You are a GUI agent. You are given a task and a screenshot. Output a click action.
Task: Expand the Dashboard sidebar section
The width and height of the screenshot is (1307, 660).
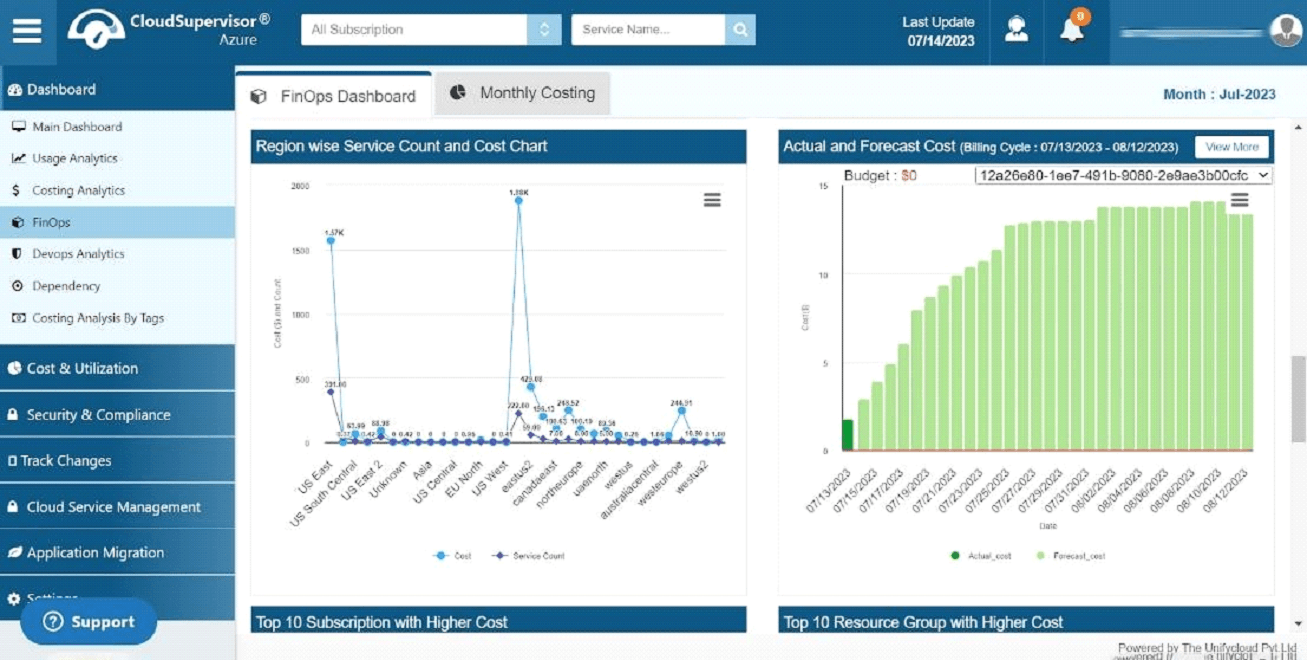(117, 90)
